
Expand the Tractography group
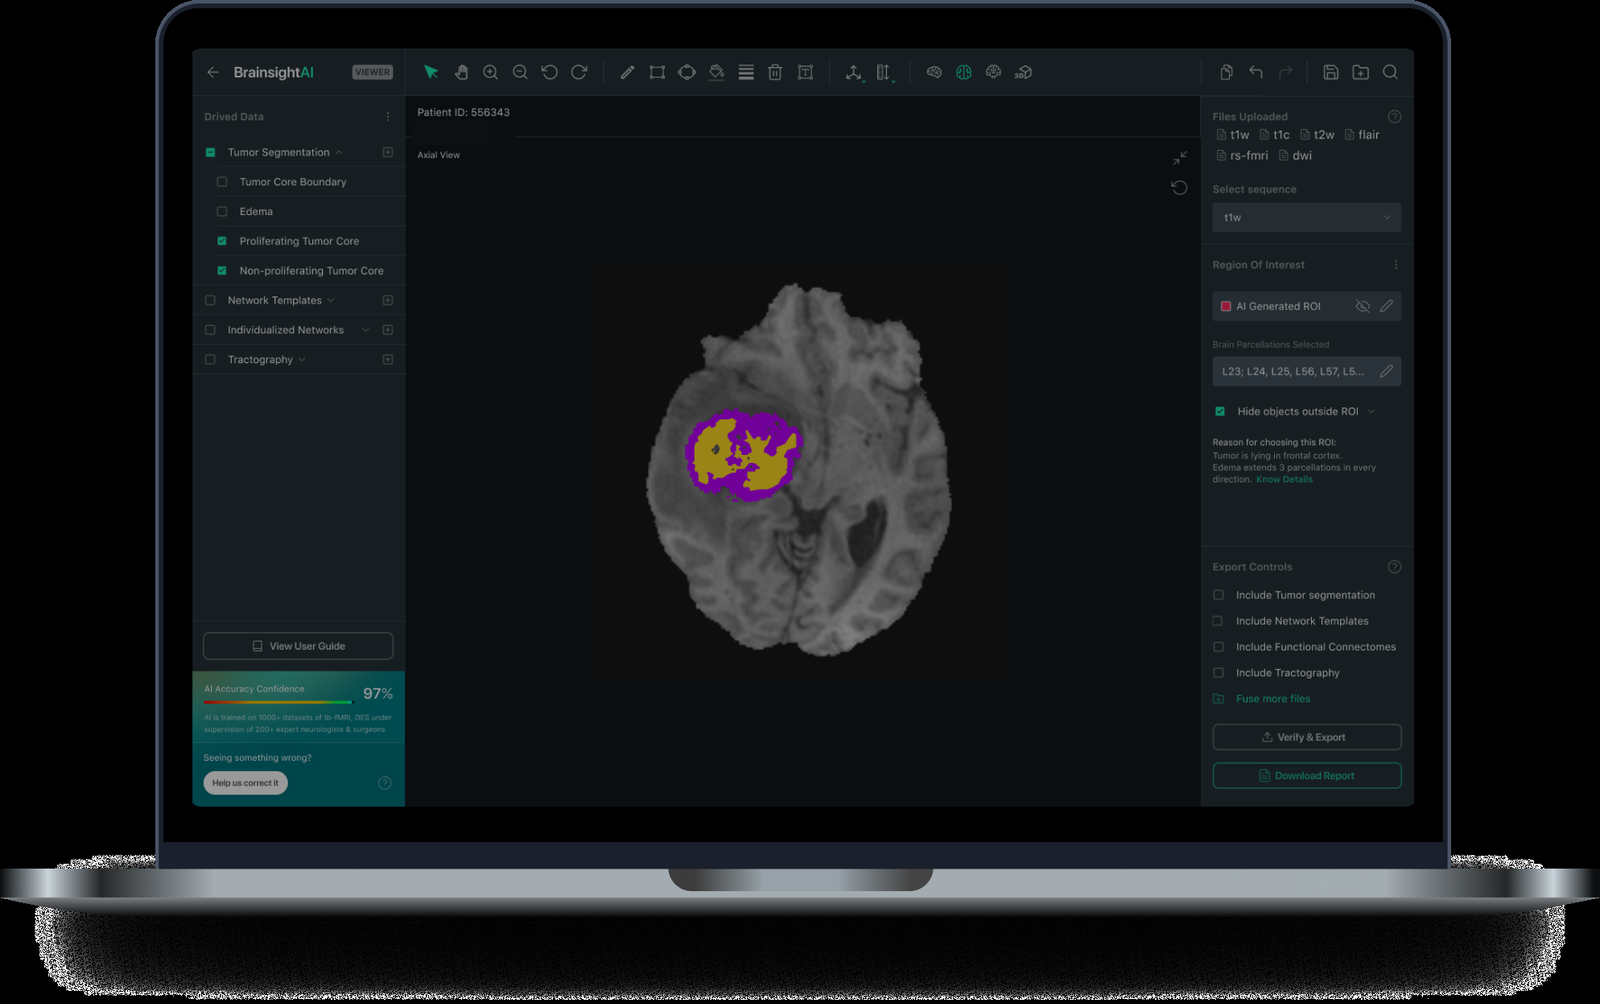[x=302, y=360]
